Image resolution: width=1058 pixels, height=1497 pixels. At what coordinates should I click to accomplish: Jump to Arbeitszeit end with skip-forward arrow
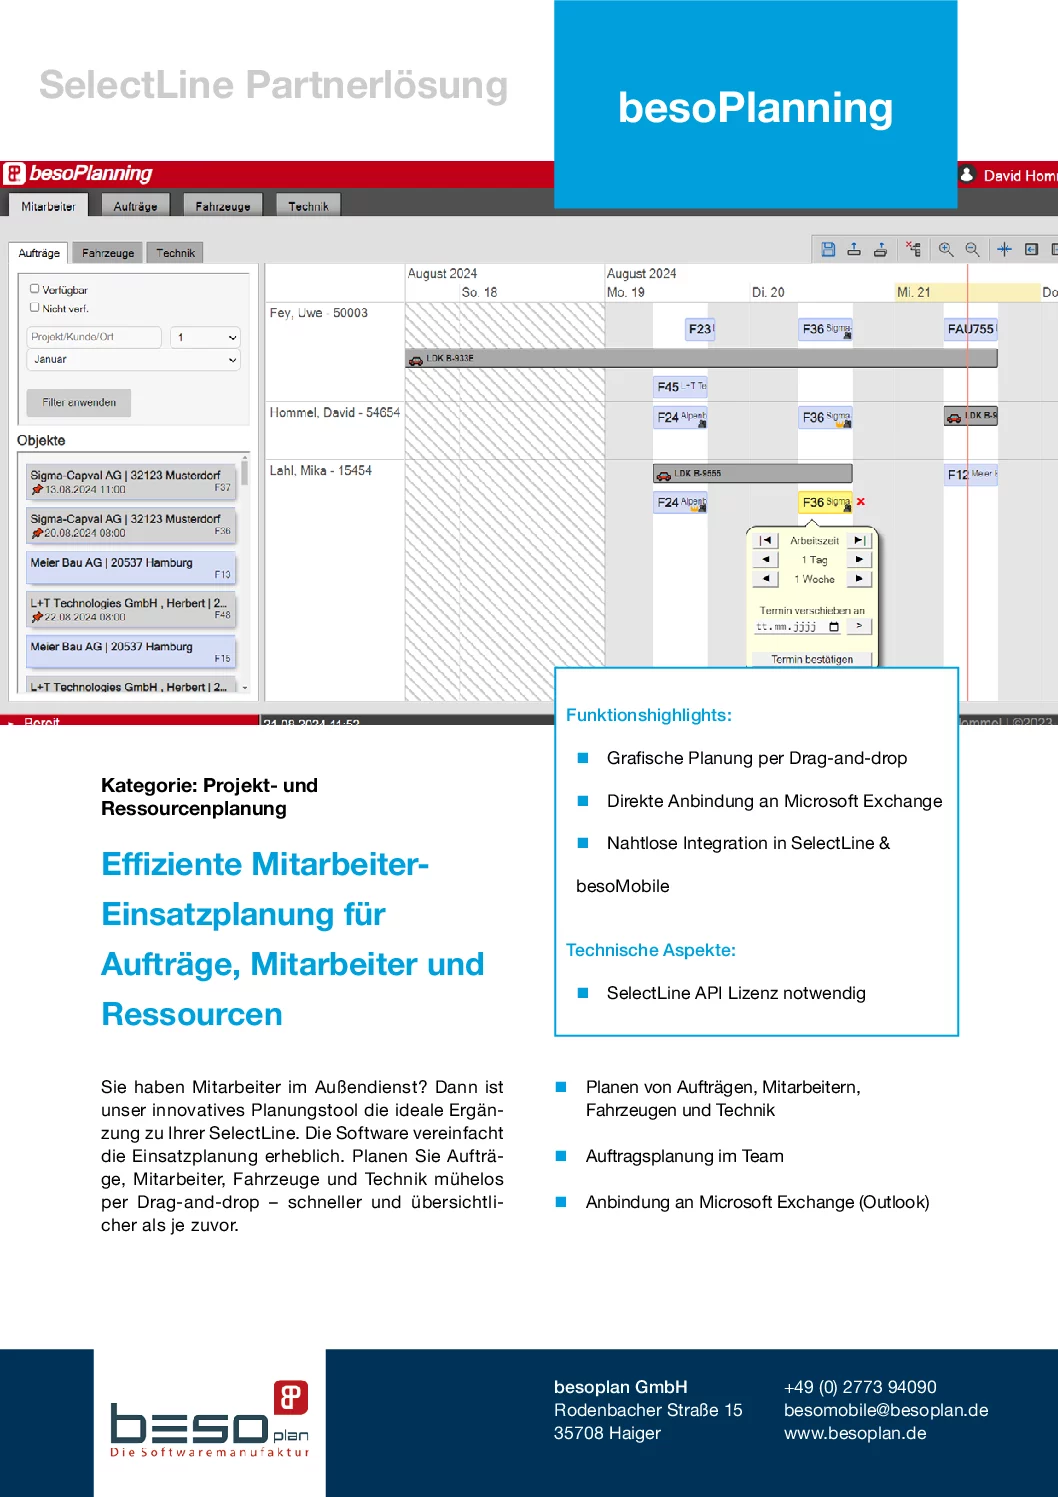pyautogui.click(x=859, y=540)
